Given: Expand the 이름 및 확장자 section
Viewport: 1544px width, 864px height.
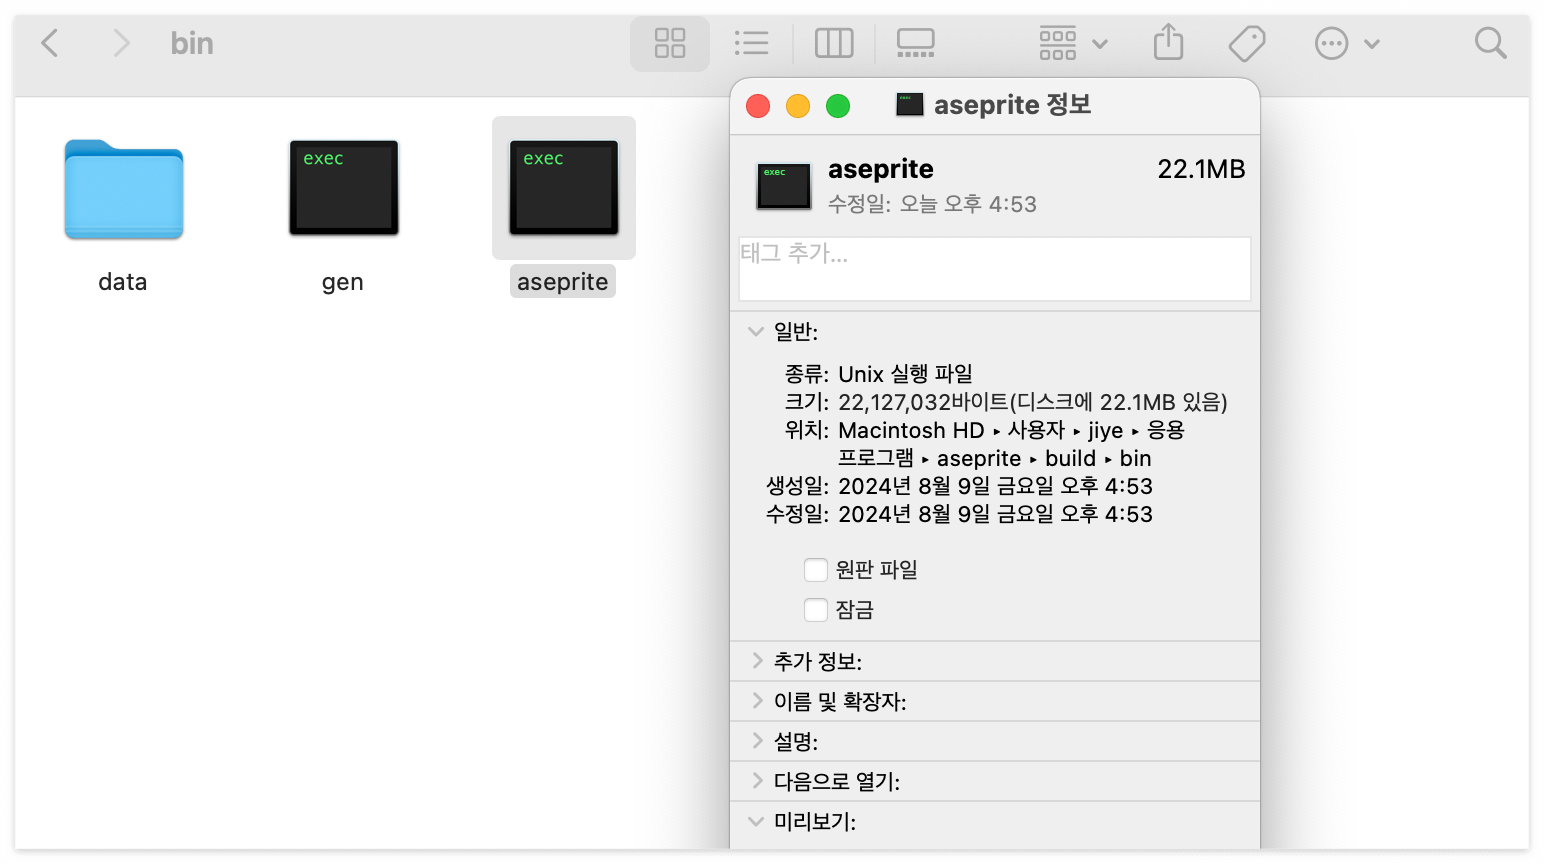Looking at the screenshot, I should [x=757, y=701].
